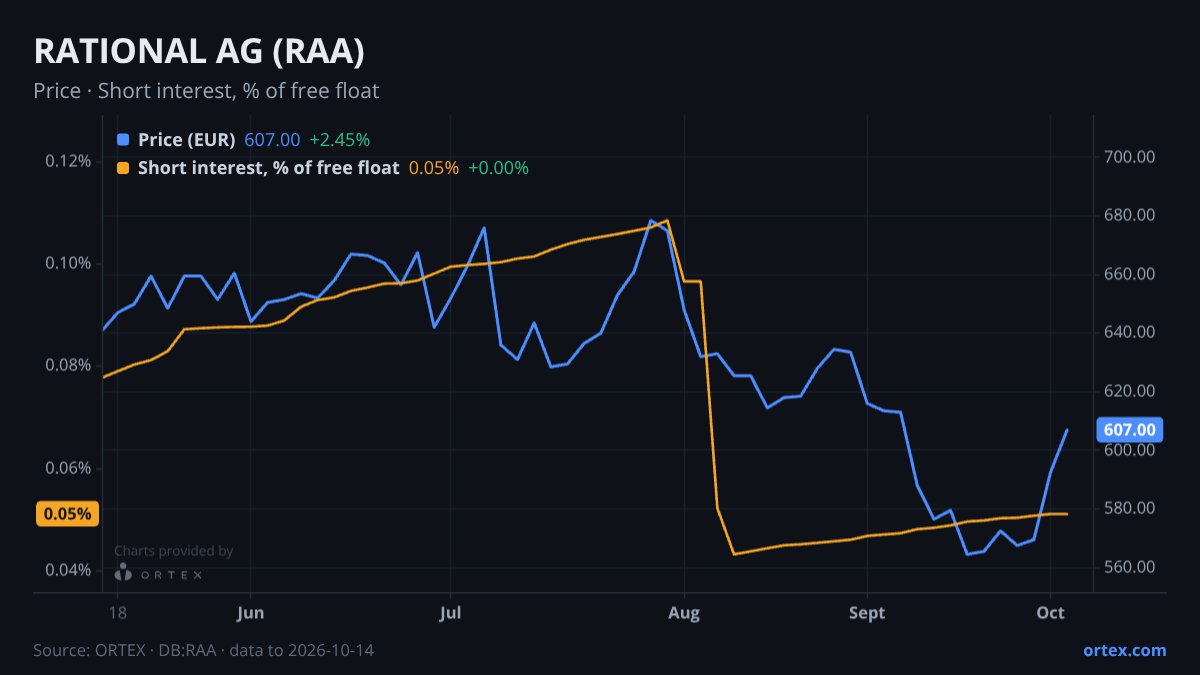The height and width of the screenshot is (675, 1200).
Task: Click the 560.00 right axis label
Action: [1130, 567]
